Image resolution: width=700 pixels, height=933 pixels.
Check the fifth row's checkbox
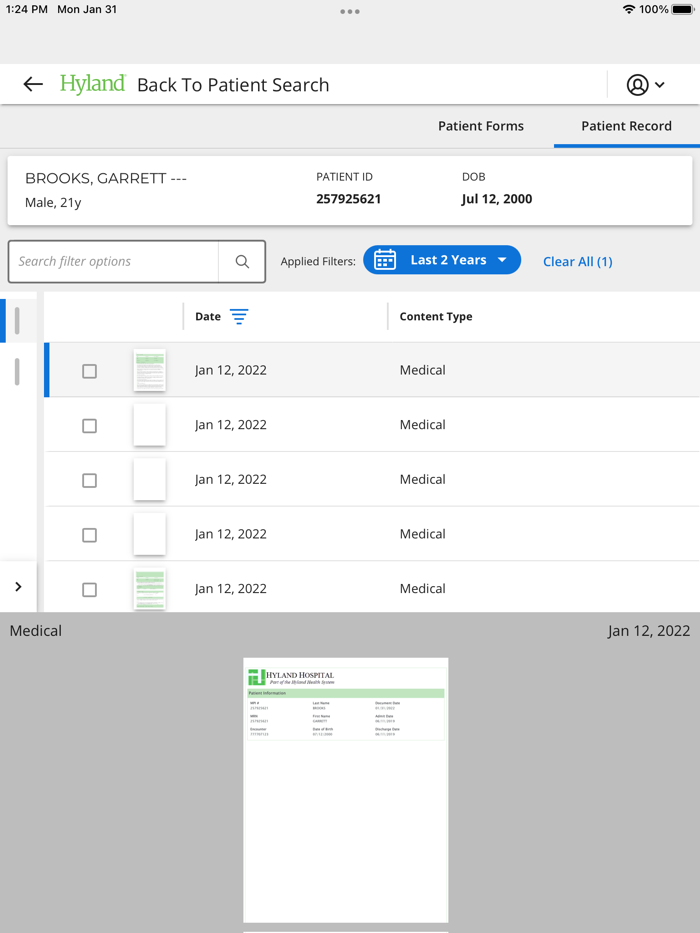[x=89, y=590]
